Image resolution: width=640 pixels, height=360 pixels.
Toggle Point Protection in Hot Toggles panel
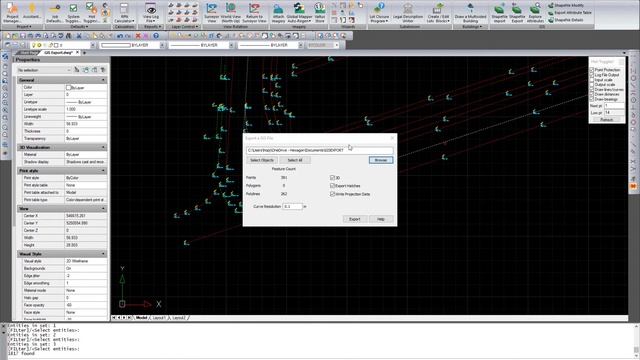click(592, 70)
